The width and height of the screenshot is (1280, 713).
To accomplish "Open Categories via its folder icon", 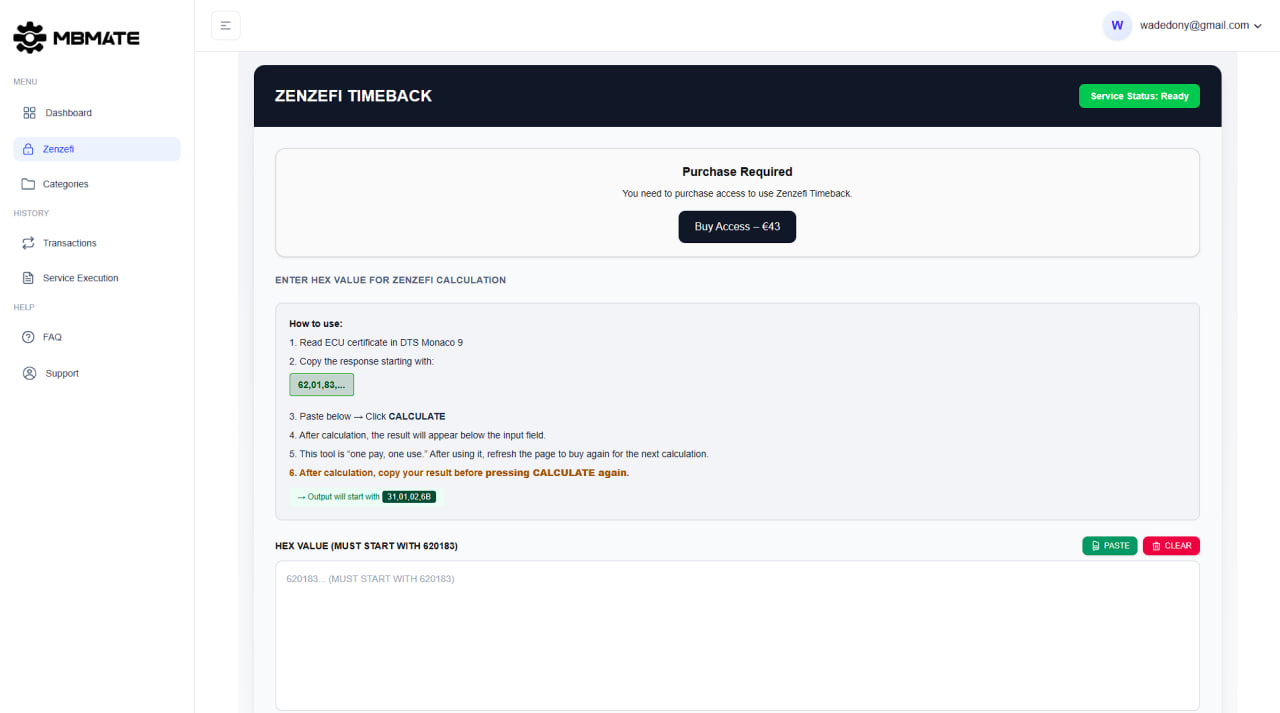I will pyautogui.click(x=28, y=183).
